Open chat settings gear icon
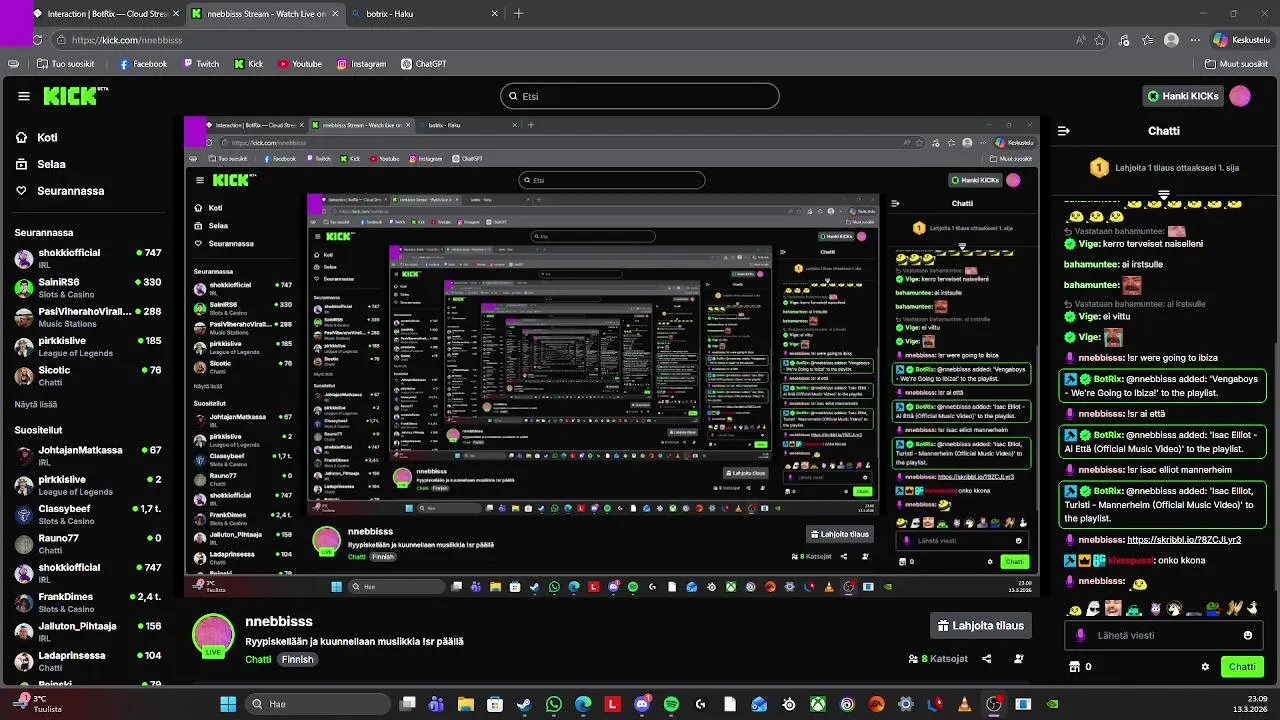Viewport: 1280px width, 720px height. [1205, 667]
